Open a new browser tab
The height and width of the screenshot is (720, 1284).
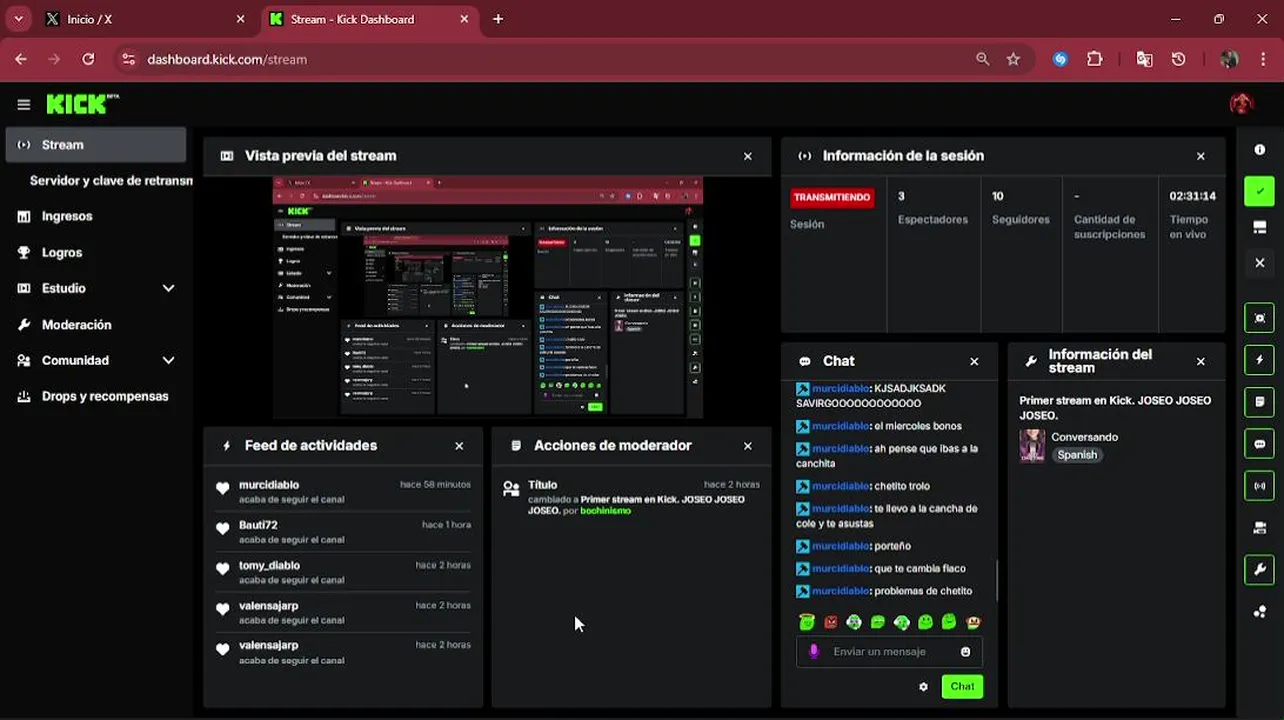click(498, 19)
